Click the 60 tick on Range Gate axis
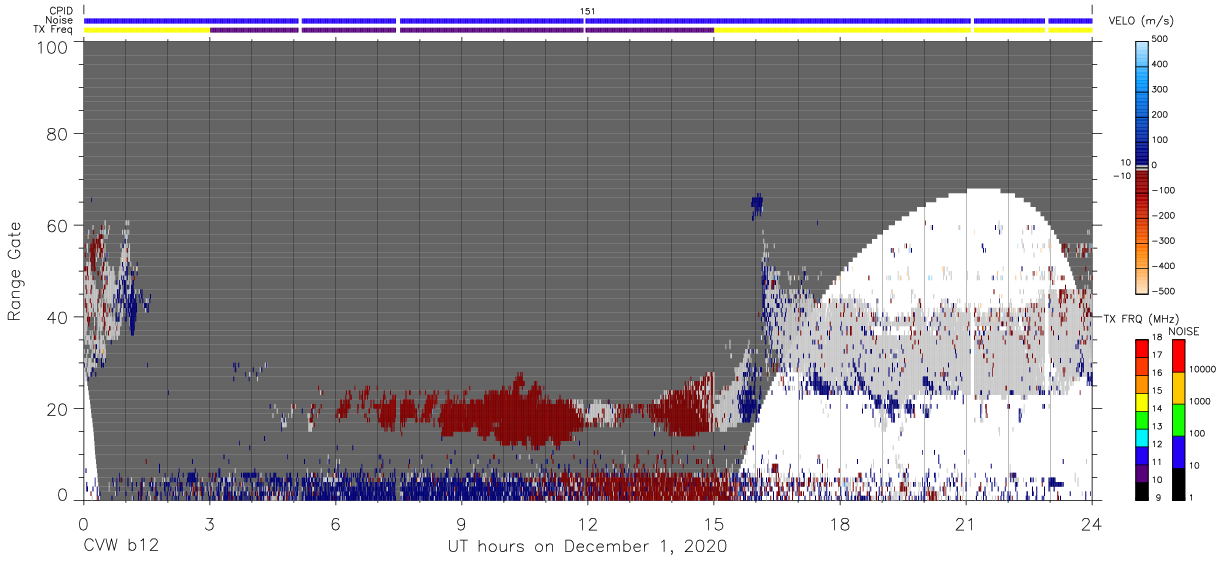Viewport: 1228px width, 567px height. click(x=58, y=225)
